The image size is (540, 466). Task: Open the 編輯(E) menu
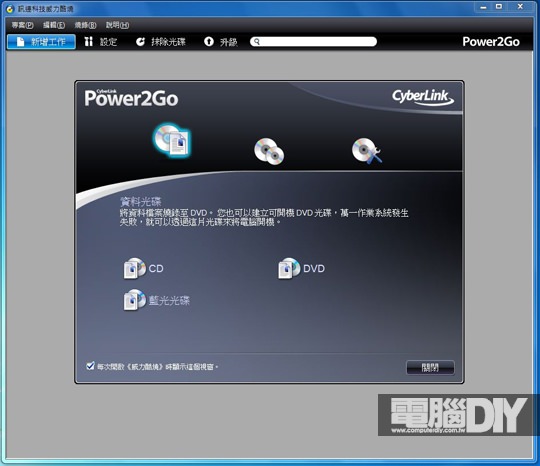click(x=54, y=25)
